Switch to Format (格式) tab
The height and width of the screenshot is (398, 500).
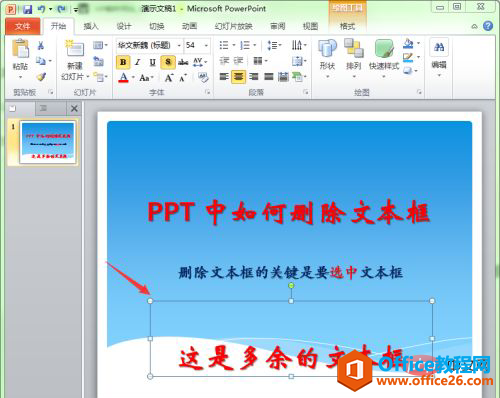click(x=347, y=26)
